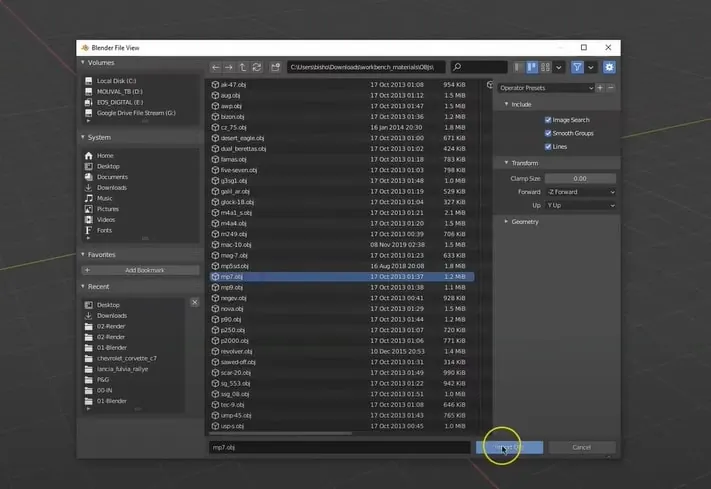Open Operator Presets dropdown
This screenshot has height=489, width=711.
click(546, 88)
